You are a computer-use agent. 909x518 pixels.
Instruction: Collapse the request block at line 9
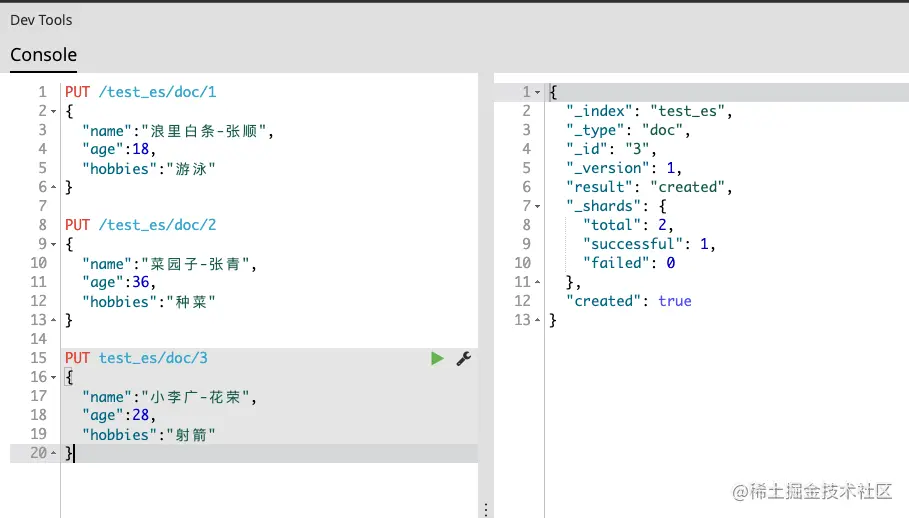point(53,245)
